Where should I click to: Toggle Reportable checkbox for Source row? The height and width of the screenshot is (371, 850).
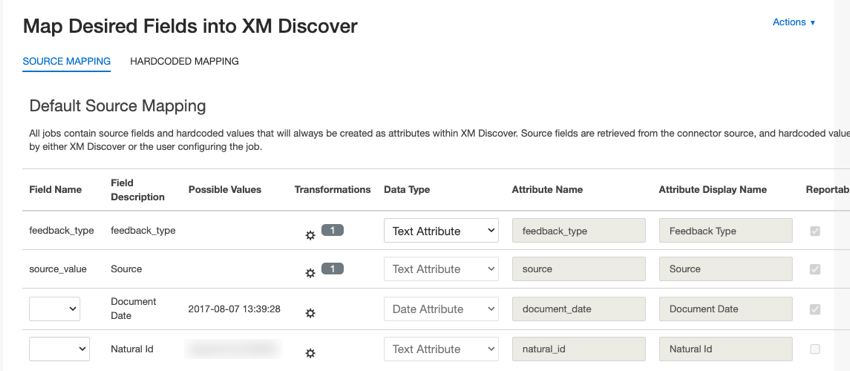[815, 269]
